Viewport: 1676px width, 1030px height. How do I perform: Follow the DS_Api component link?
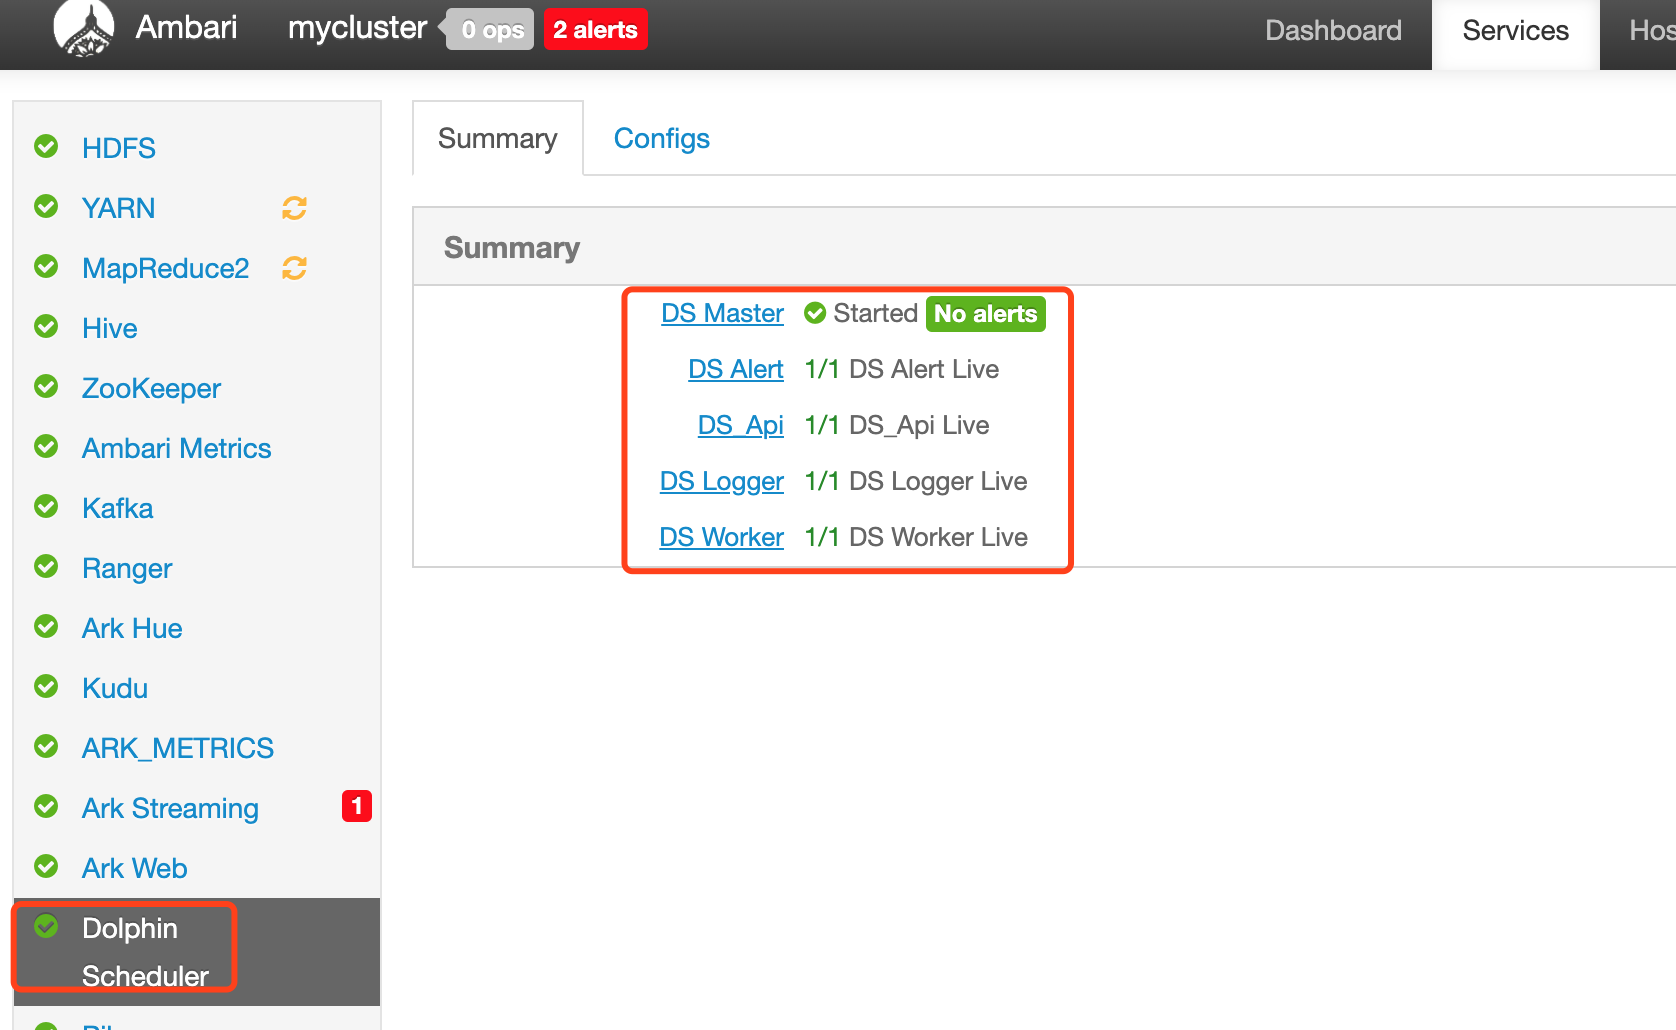click(740, 426)
